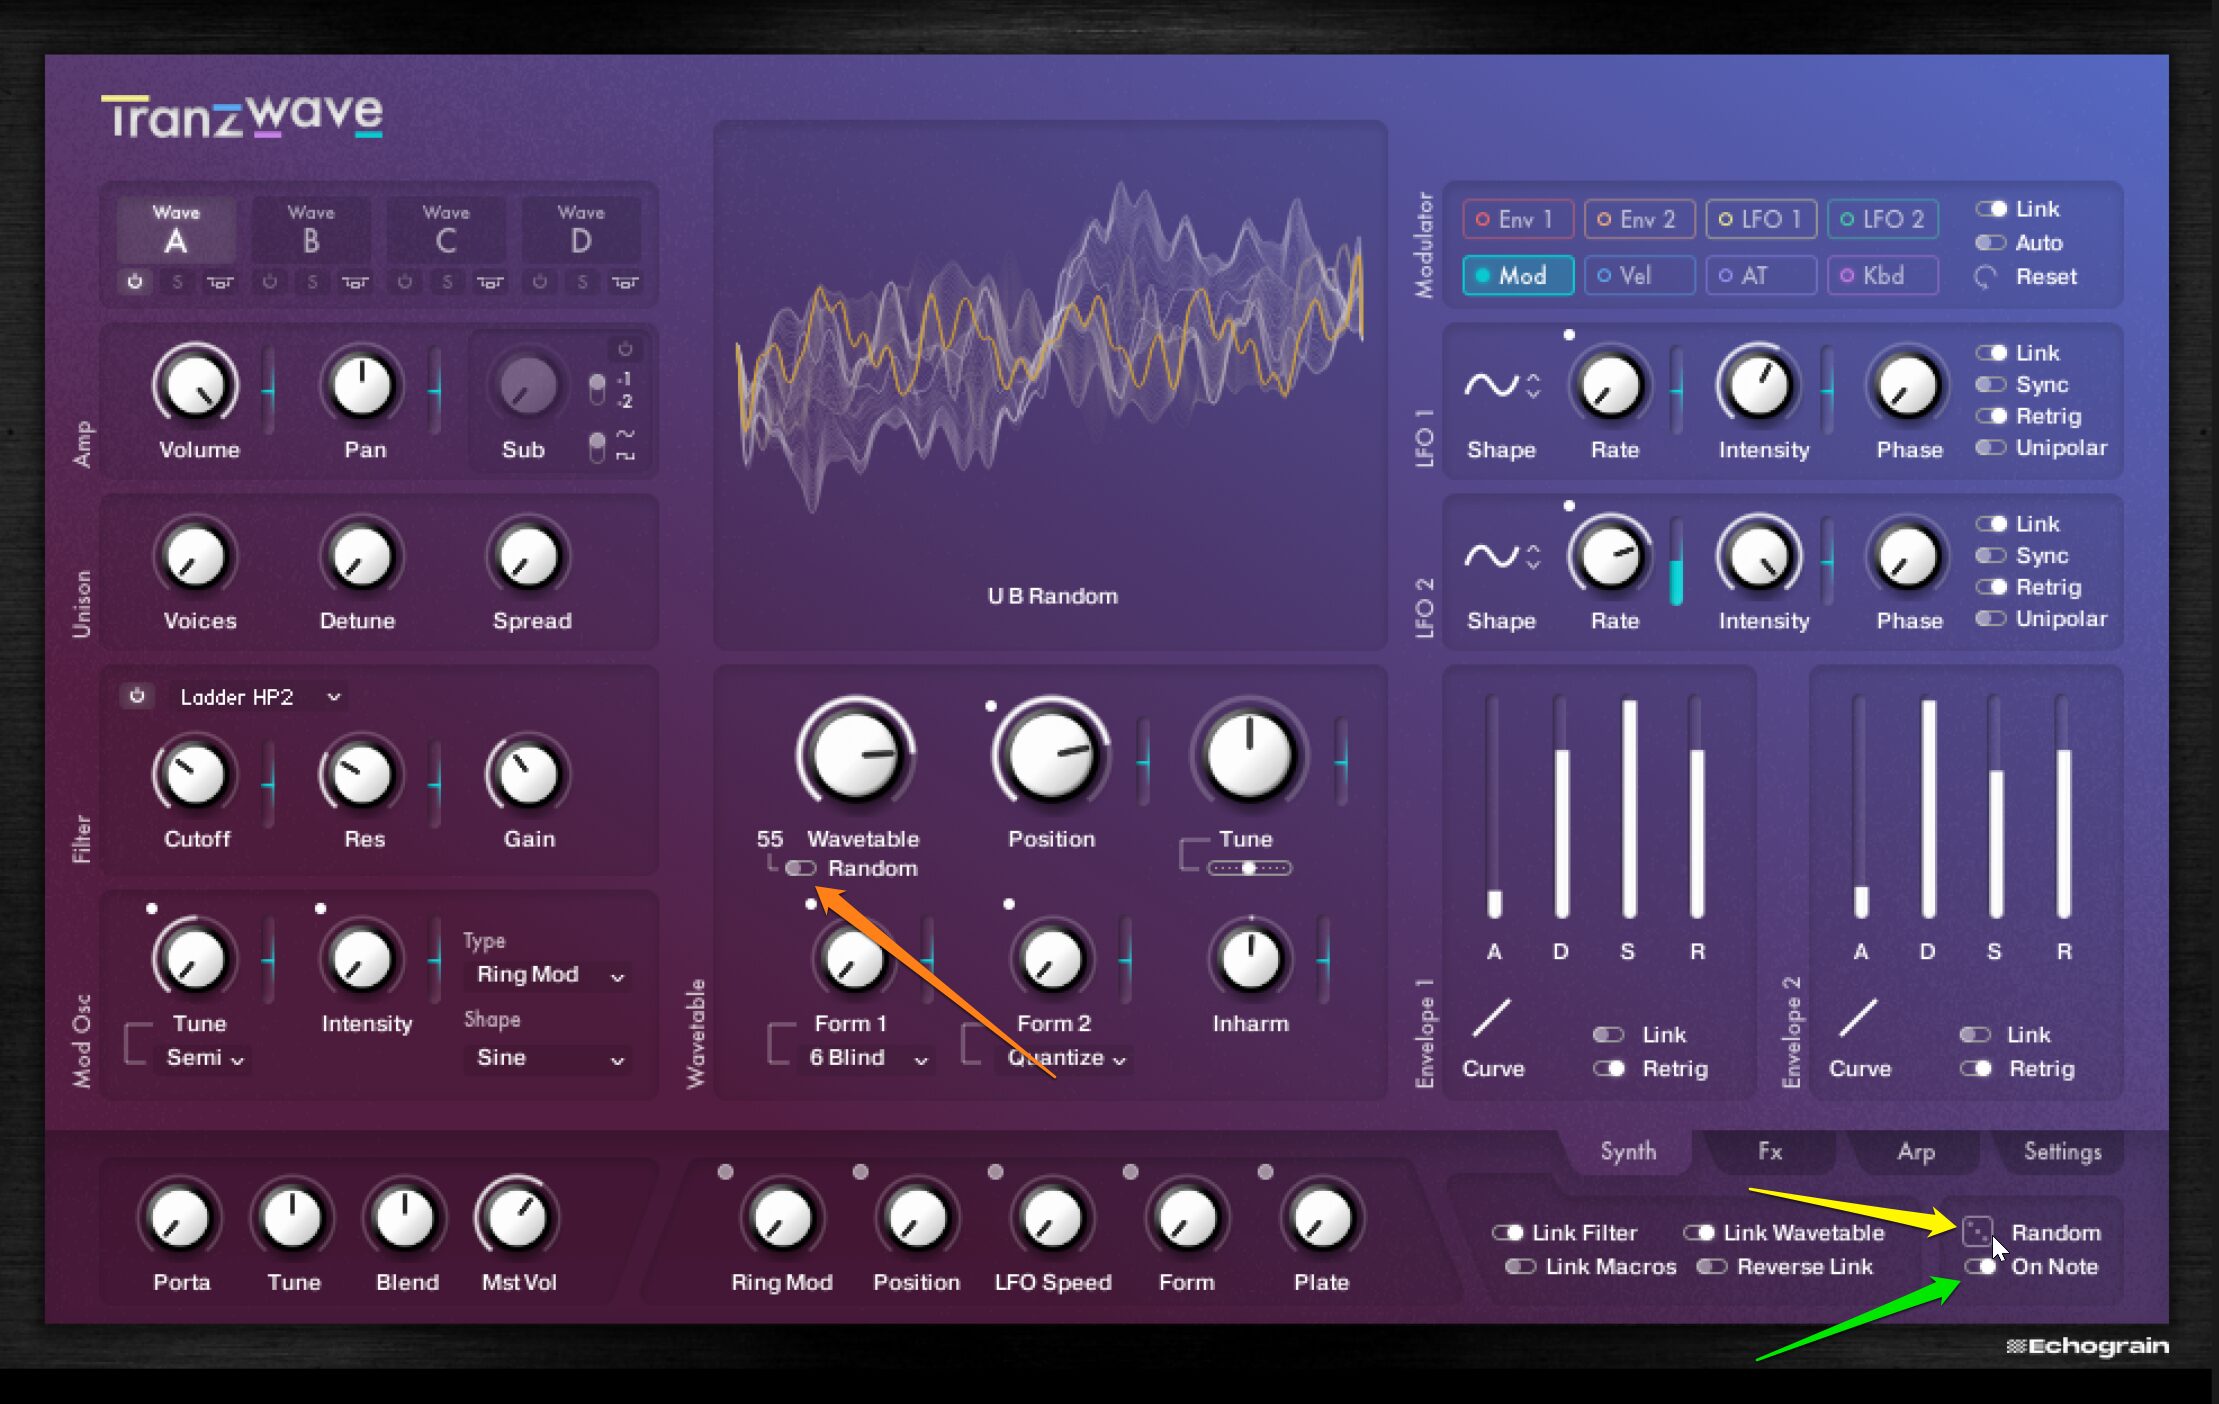Select the Wave C tab
Viewport: 2219px width, 1404px height.
[446, 229]
